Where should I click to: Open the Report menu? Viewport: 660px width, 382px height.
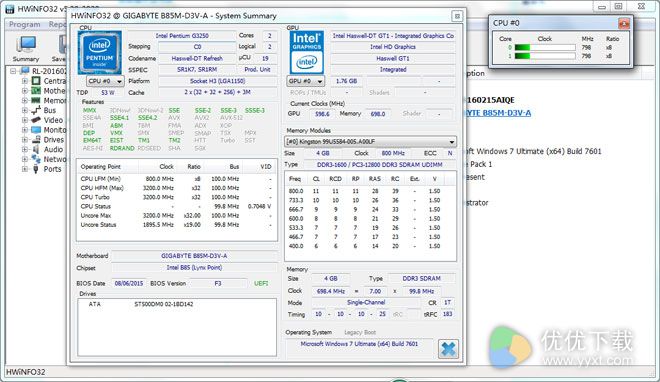point(57,24)
